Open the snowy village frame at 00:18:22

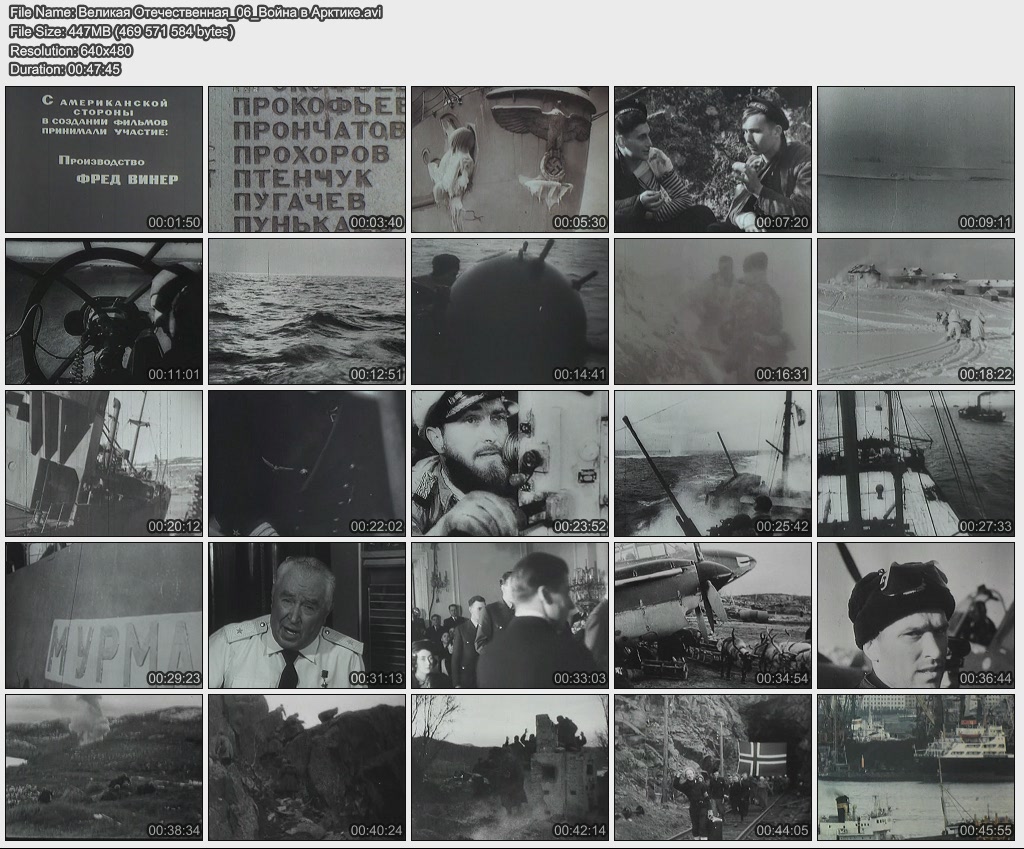point(916,311)
